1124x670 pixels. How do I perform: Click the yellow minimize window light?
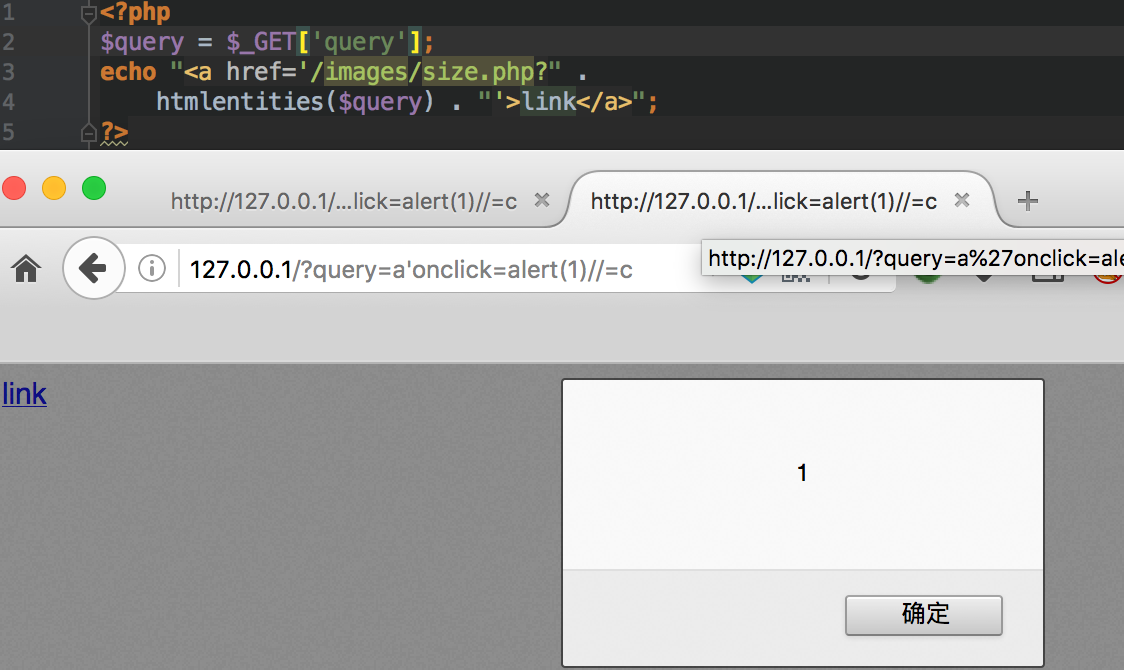point(54,188)
